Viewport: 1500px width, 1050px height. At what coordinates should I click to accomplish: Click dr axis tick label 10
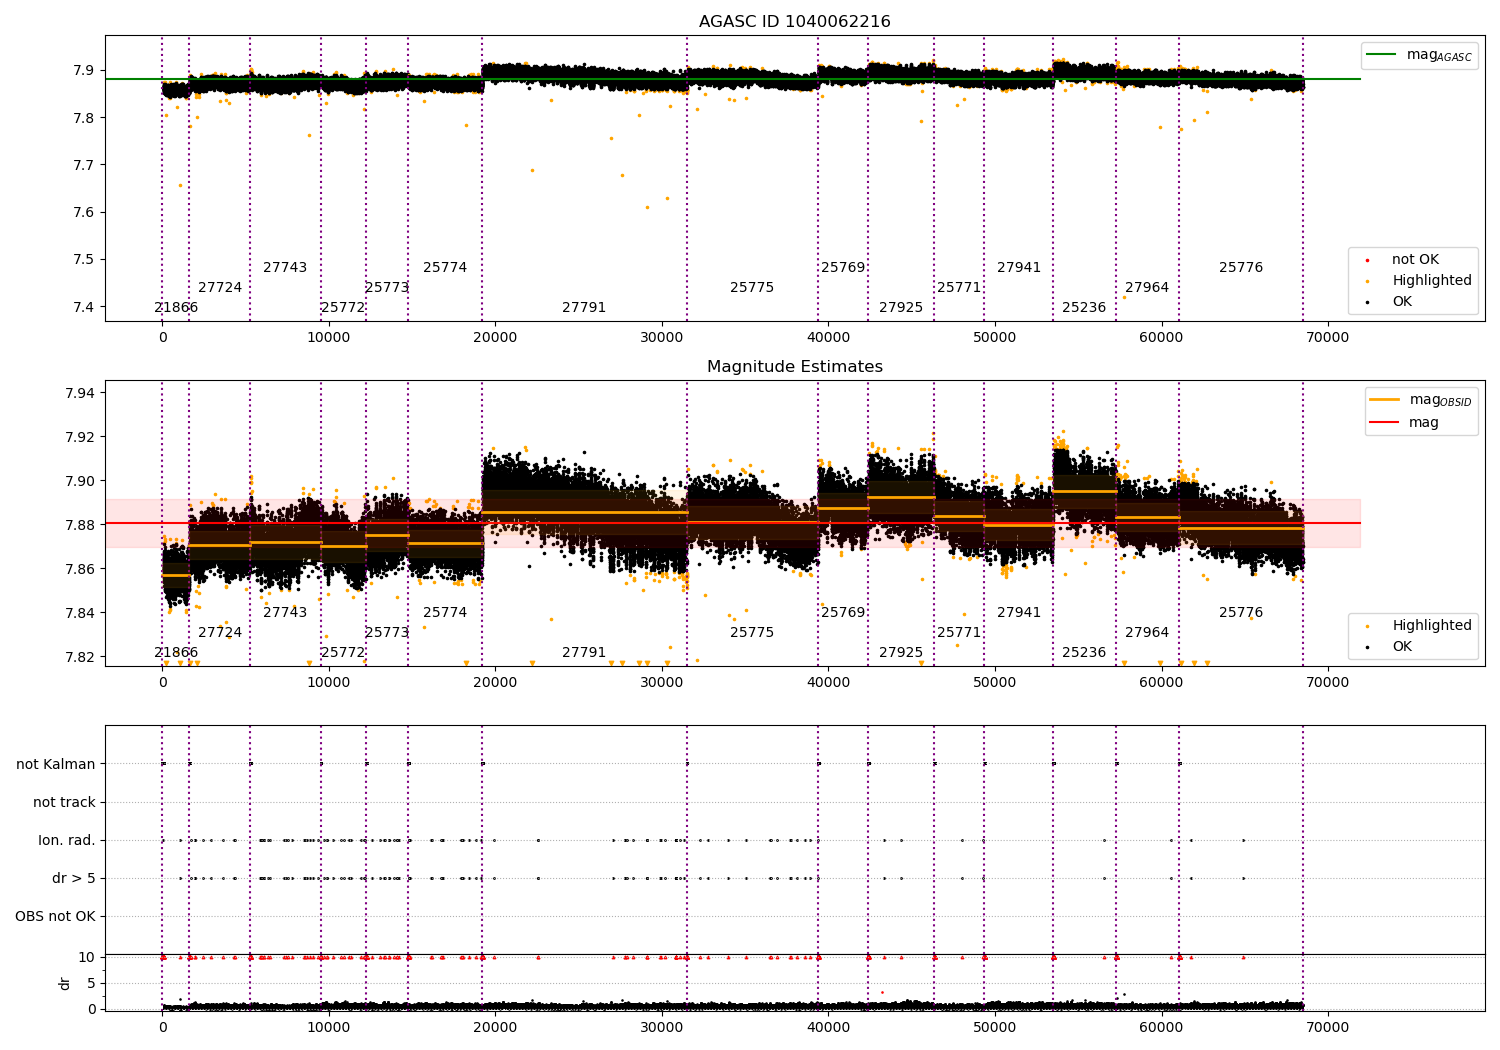(87, 957)
